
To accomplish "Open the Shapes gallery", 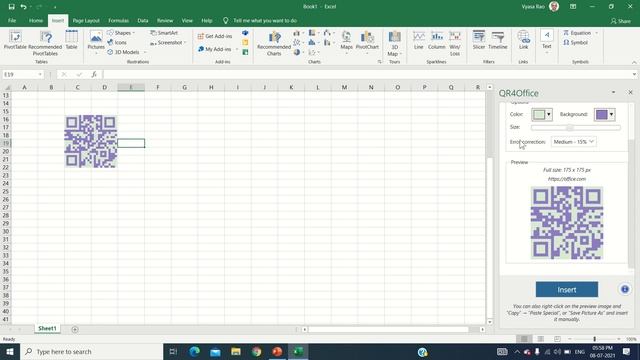I will tap(121, 33).
